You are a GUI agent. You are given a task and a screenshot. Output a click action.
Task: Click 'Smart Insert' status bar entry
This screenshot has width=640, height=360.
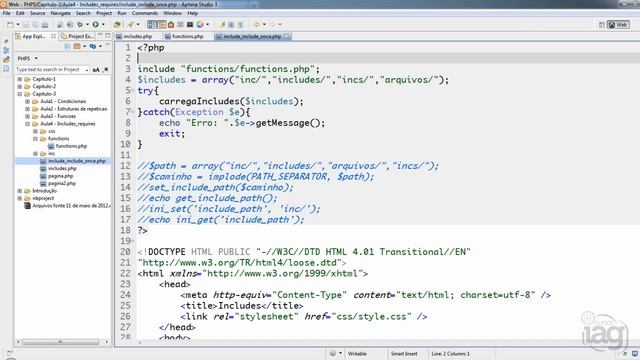coord(404,353)
